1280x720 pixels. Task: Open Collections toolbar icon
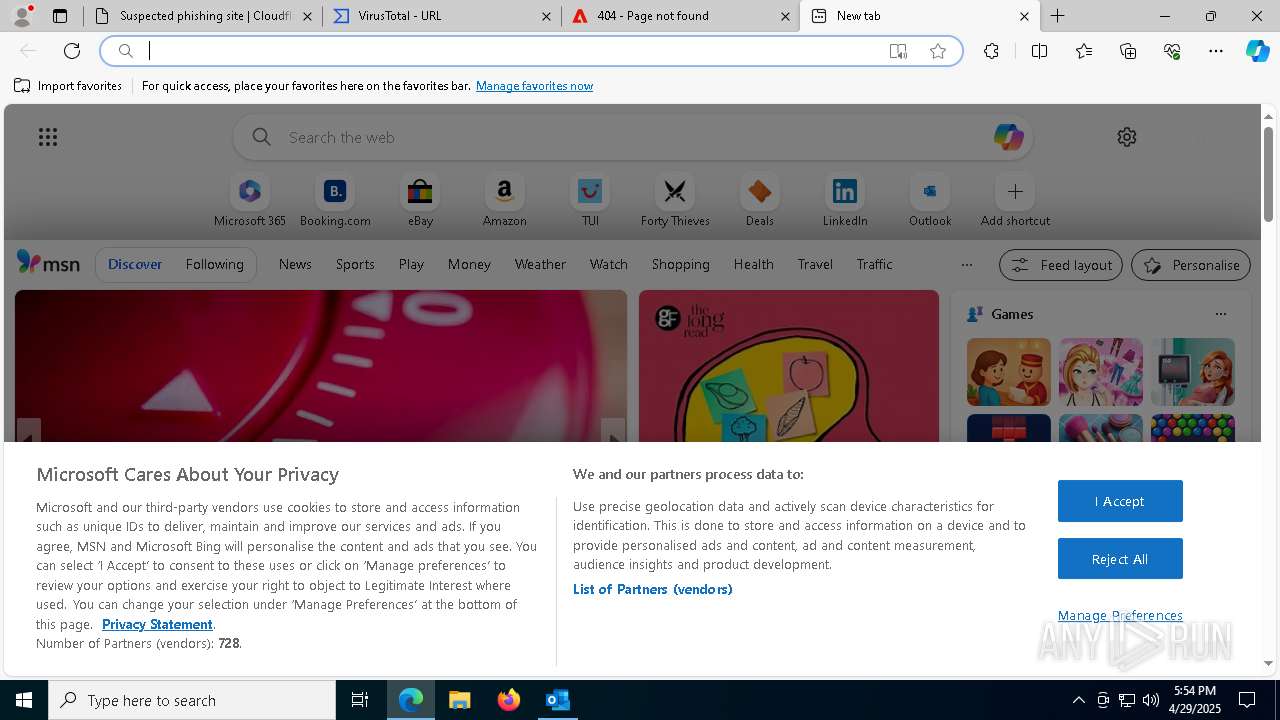[x=1128, y=51]
